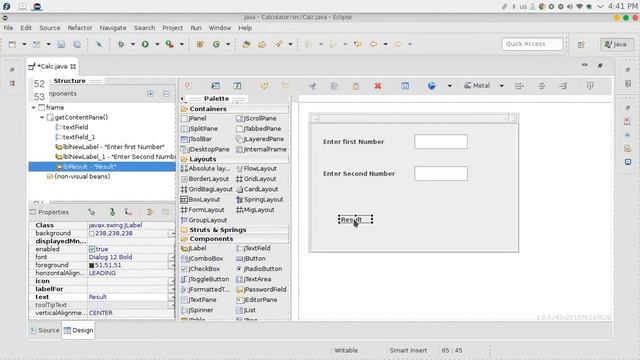Click the volume icon in system tray

[570, 6]
